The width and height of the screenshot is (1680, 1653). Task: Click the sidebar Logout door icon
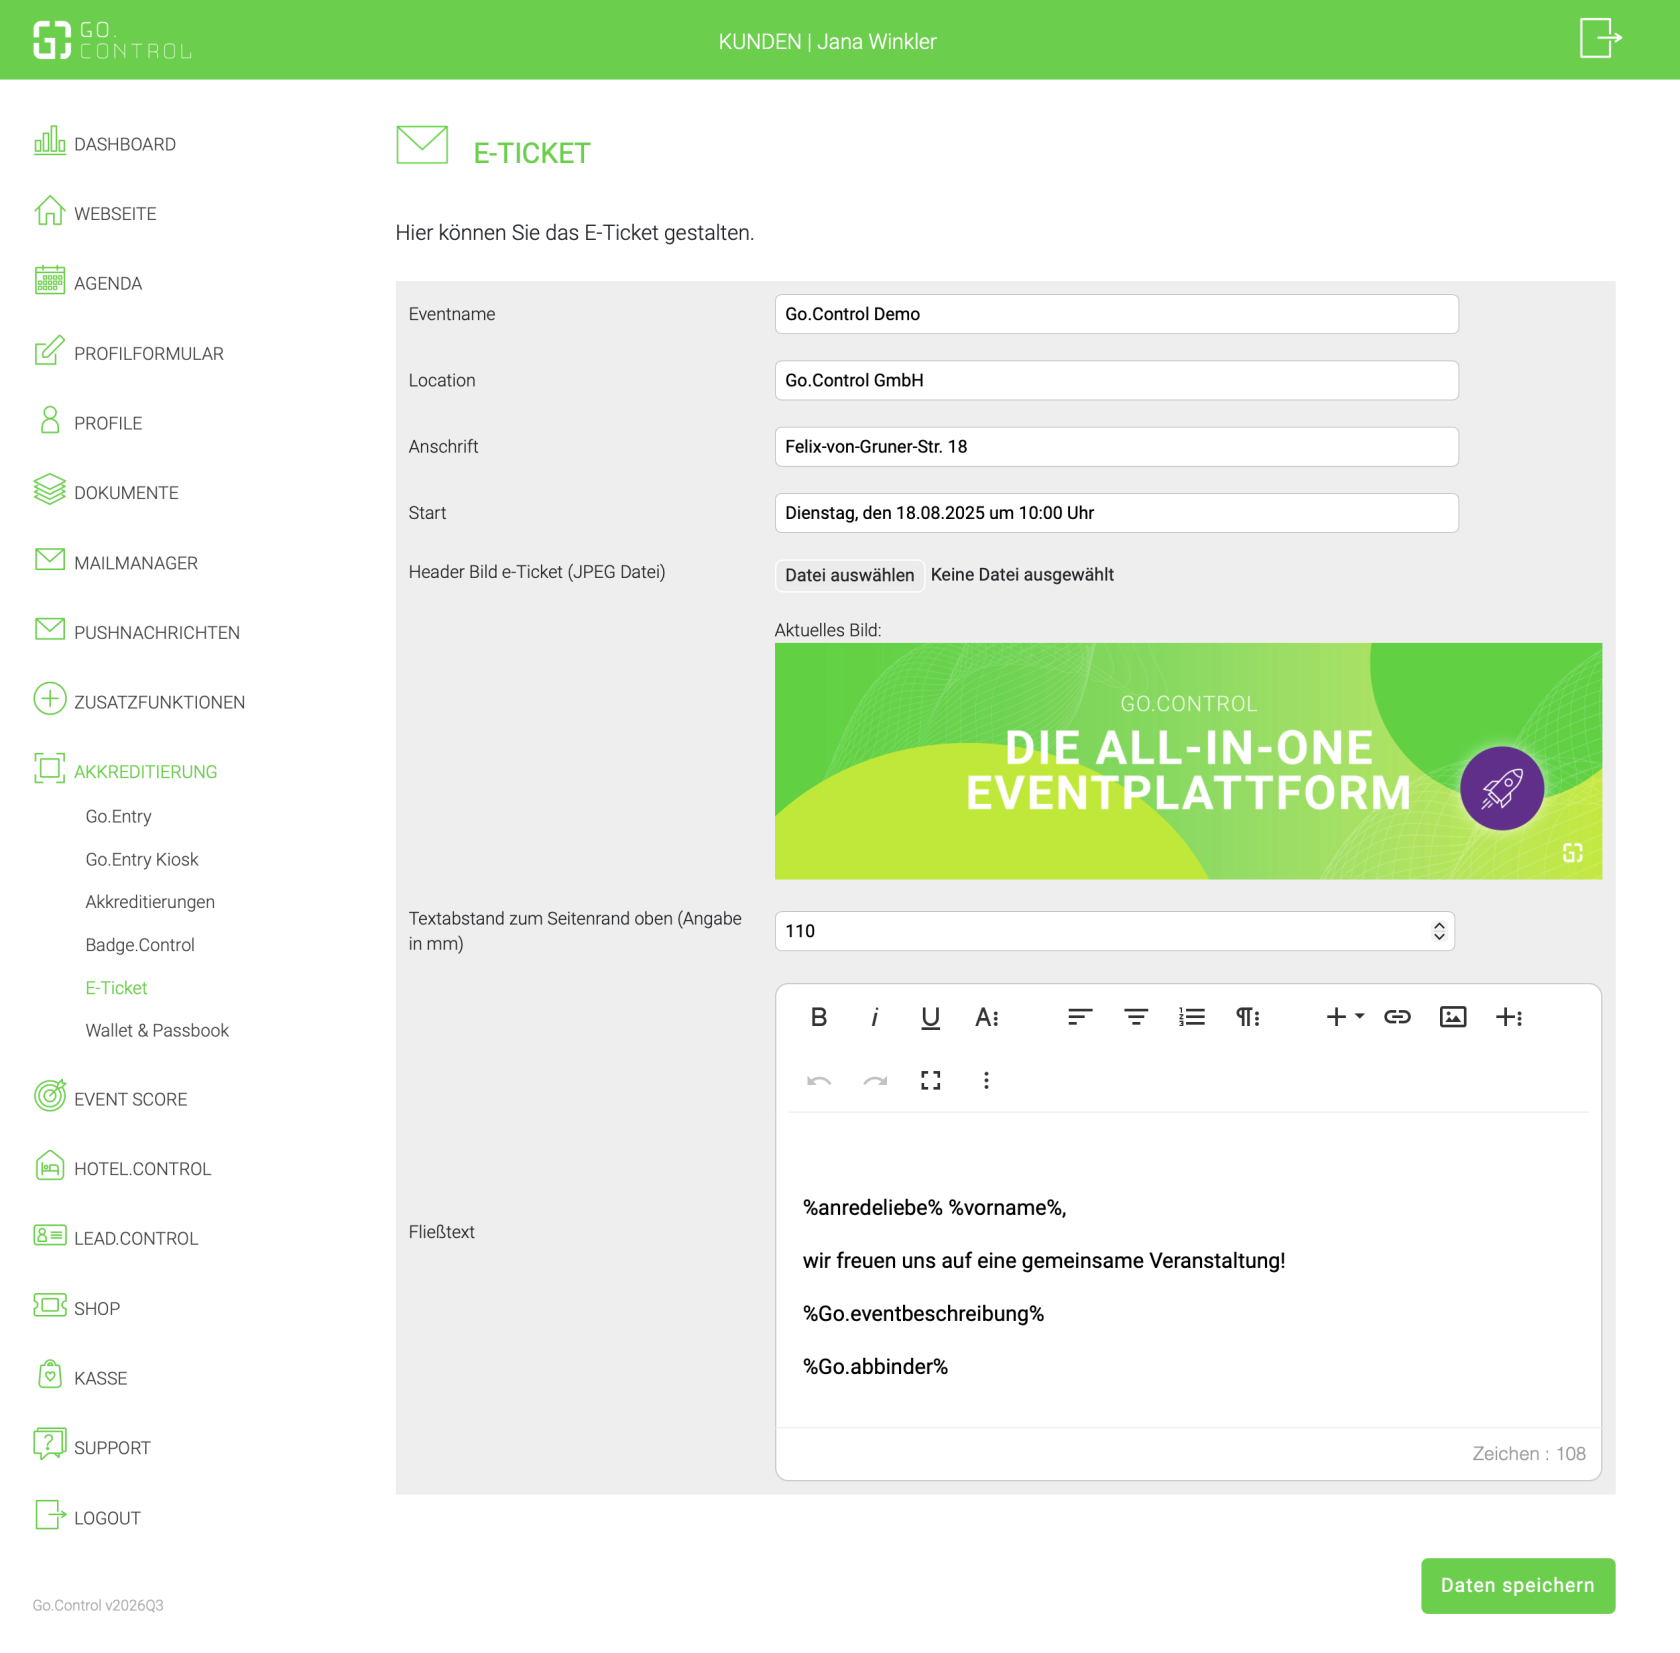point(49,1515)
